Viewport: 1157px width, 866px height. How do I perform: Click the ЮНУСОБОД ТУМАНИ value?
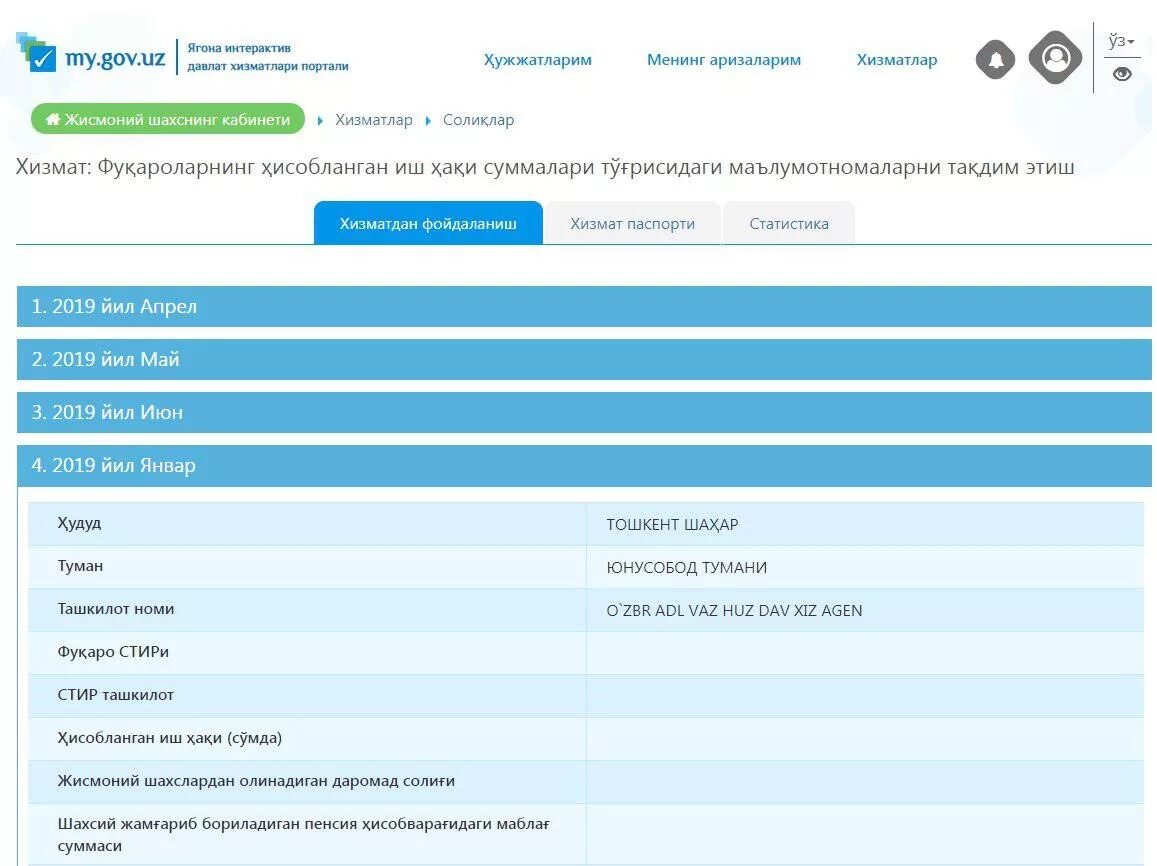point(686,567)
